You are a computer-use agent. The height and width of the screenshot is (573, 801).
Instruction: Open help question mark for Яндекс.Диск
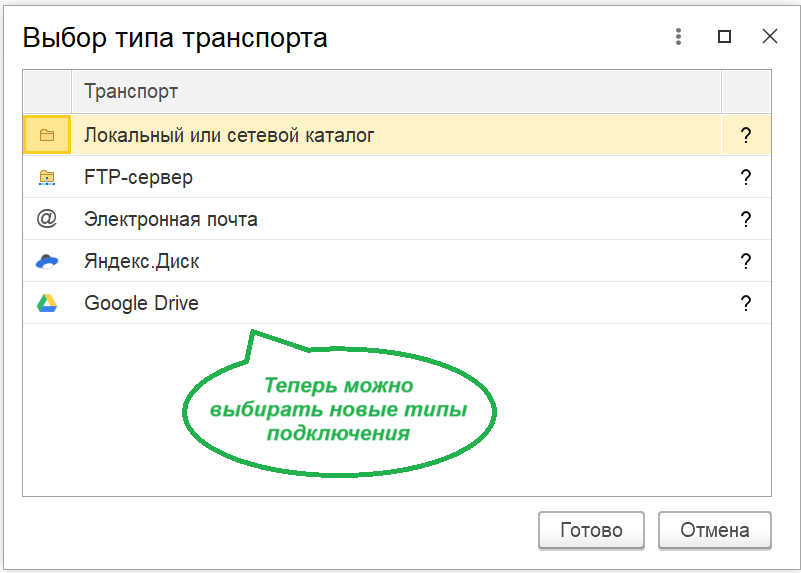pyautogui.click(x=745, y=261)
